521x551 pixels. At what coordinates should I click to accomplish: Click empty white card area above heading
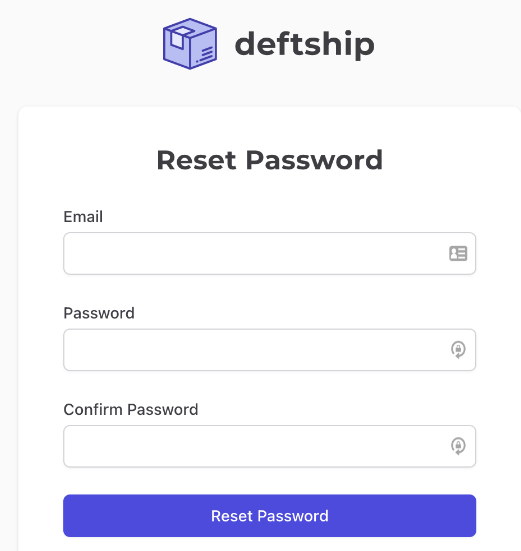269,125
